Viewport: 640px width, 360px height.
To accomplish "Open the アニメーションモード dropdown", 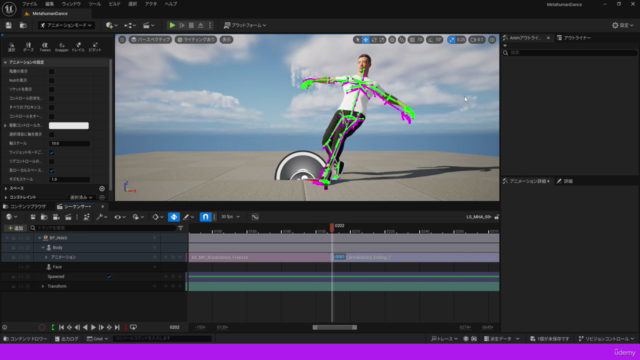I will coord(66,25).
